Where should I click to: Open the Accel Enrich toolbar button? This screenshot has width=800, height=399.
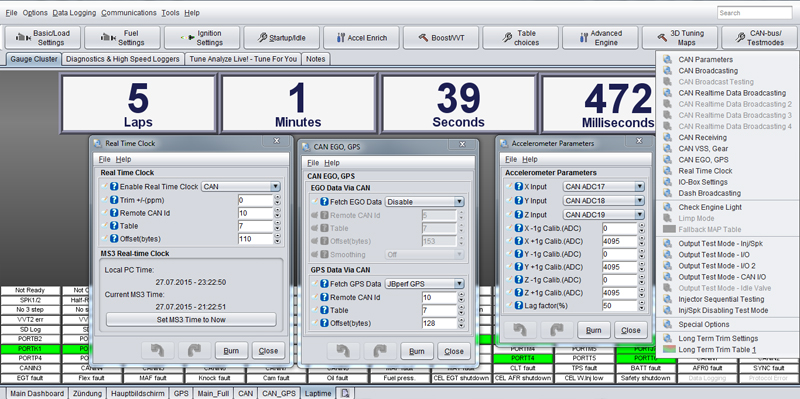click(361, 38)
